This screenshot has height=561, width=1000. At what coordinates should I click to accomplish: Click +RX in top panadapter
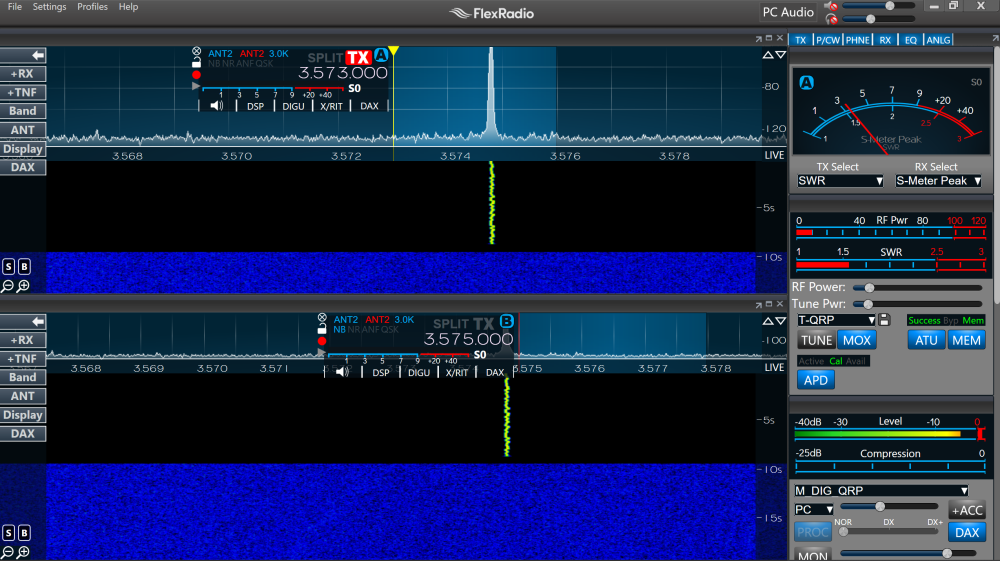click(23, 74)
